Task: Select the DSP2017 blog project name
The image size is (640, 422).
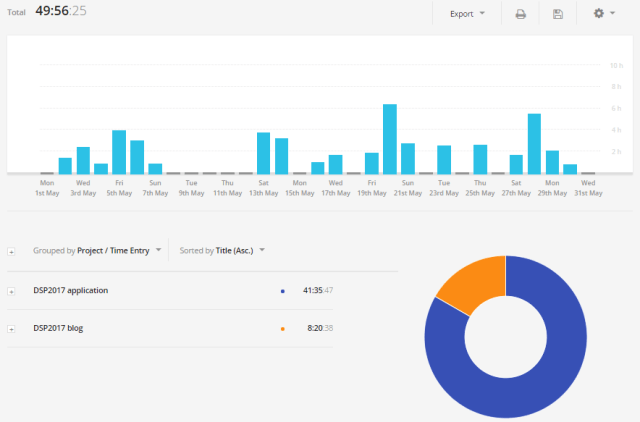Action: tap(58, 329)
